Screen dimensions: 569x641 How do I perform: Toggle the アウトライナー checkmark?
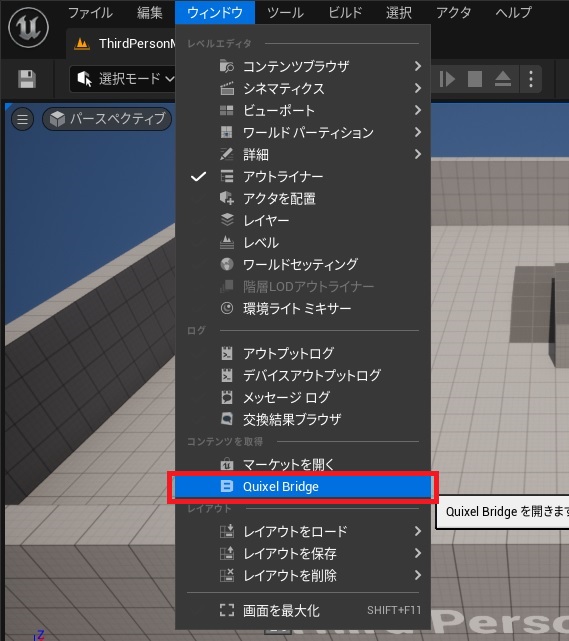(x=198, y=176)
